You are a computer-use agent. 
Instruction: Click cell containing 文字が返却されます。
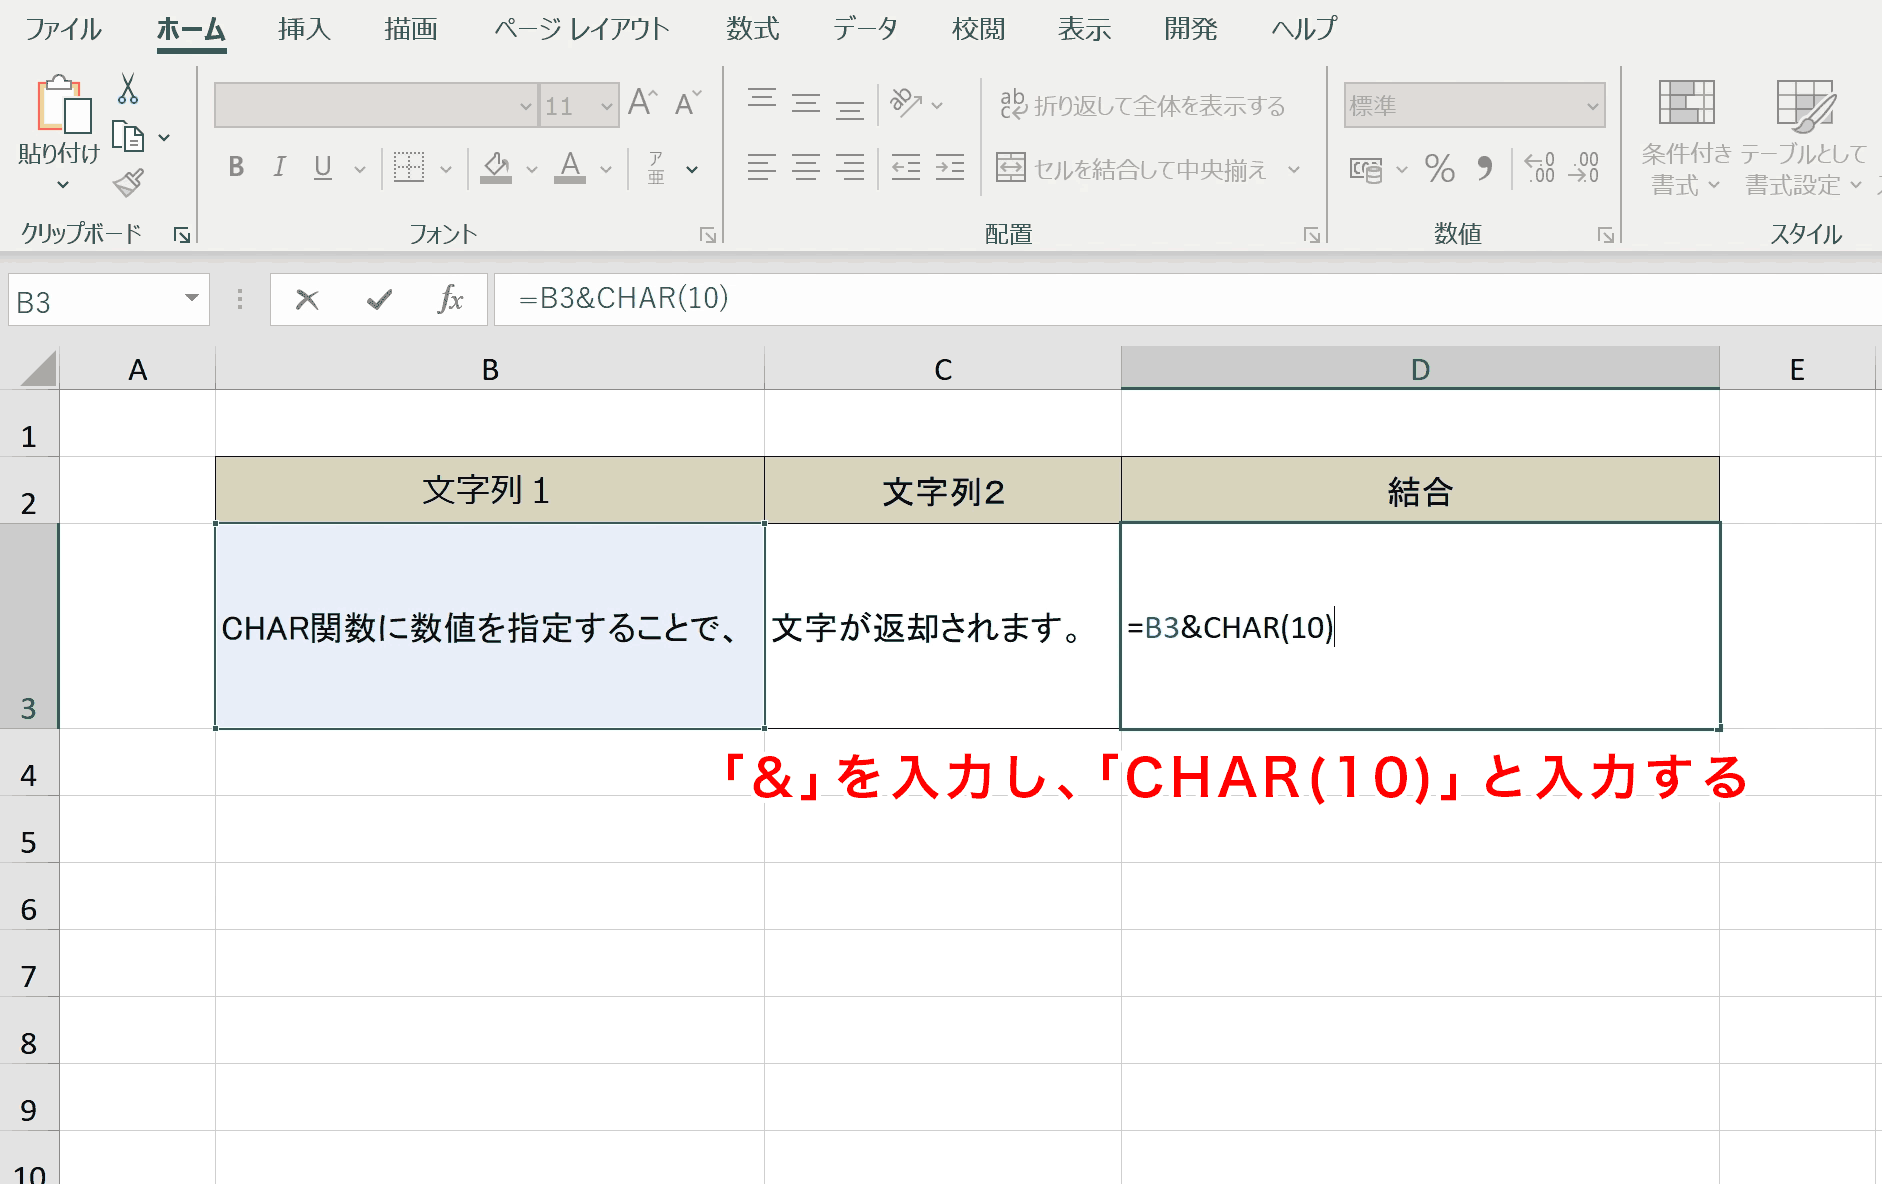coord(942,626)
